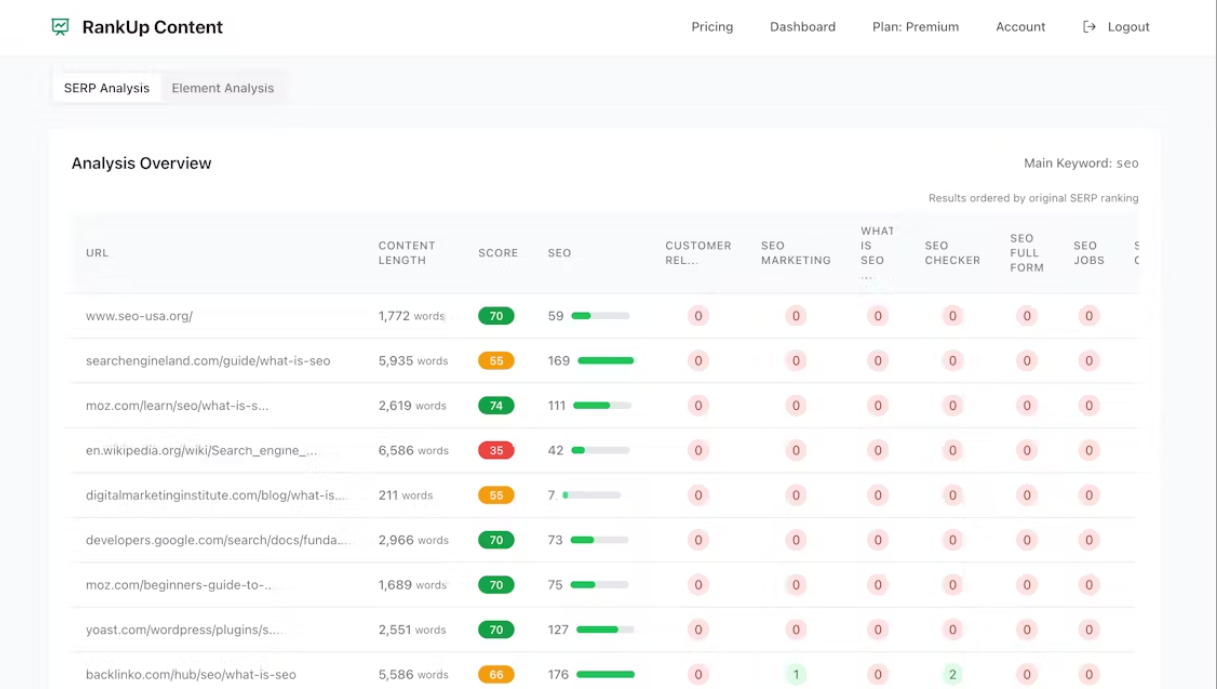Select the Content Length column header
This screenshot has height=689, width=1217.
pos(407,253)
